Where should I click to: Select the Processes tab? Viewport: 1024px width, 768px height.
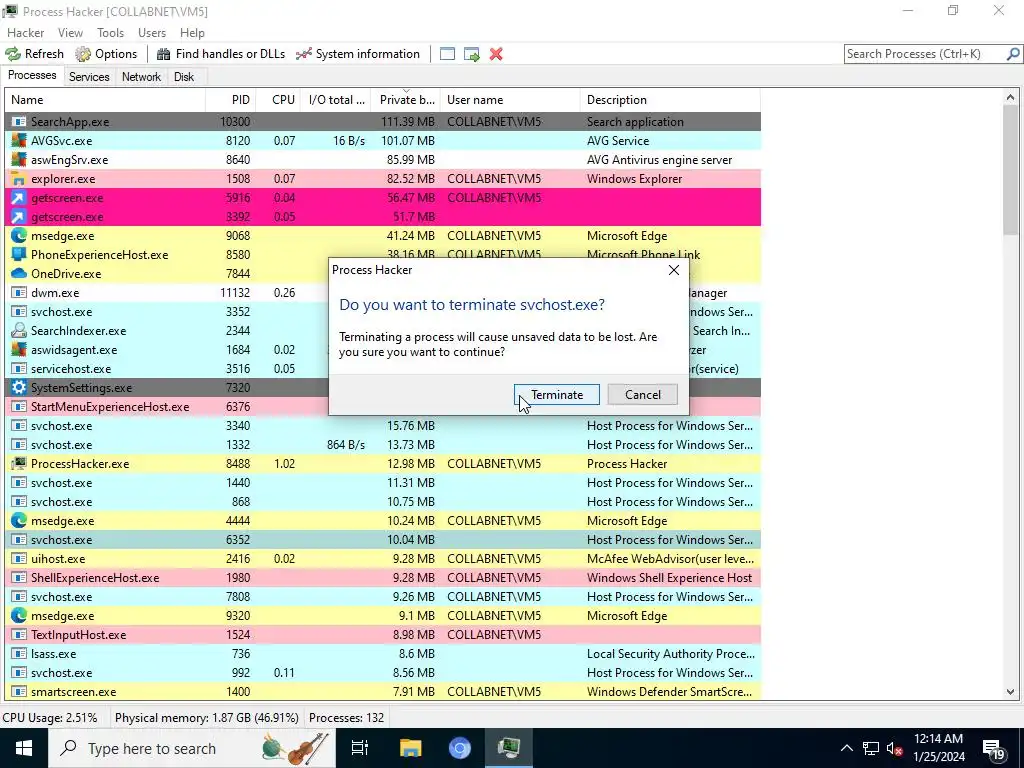pyautogui.click(x=32, y=75)
